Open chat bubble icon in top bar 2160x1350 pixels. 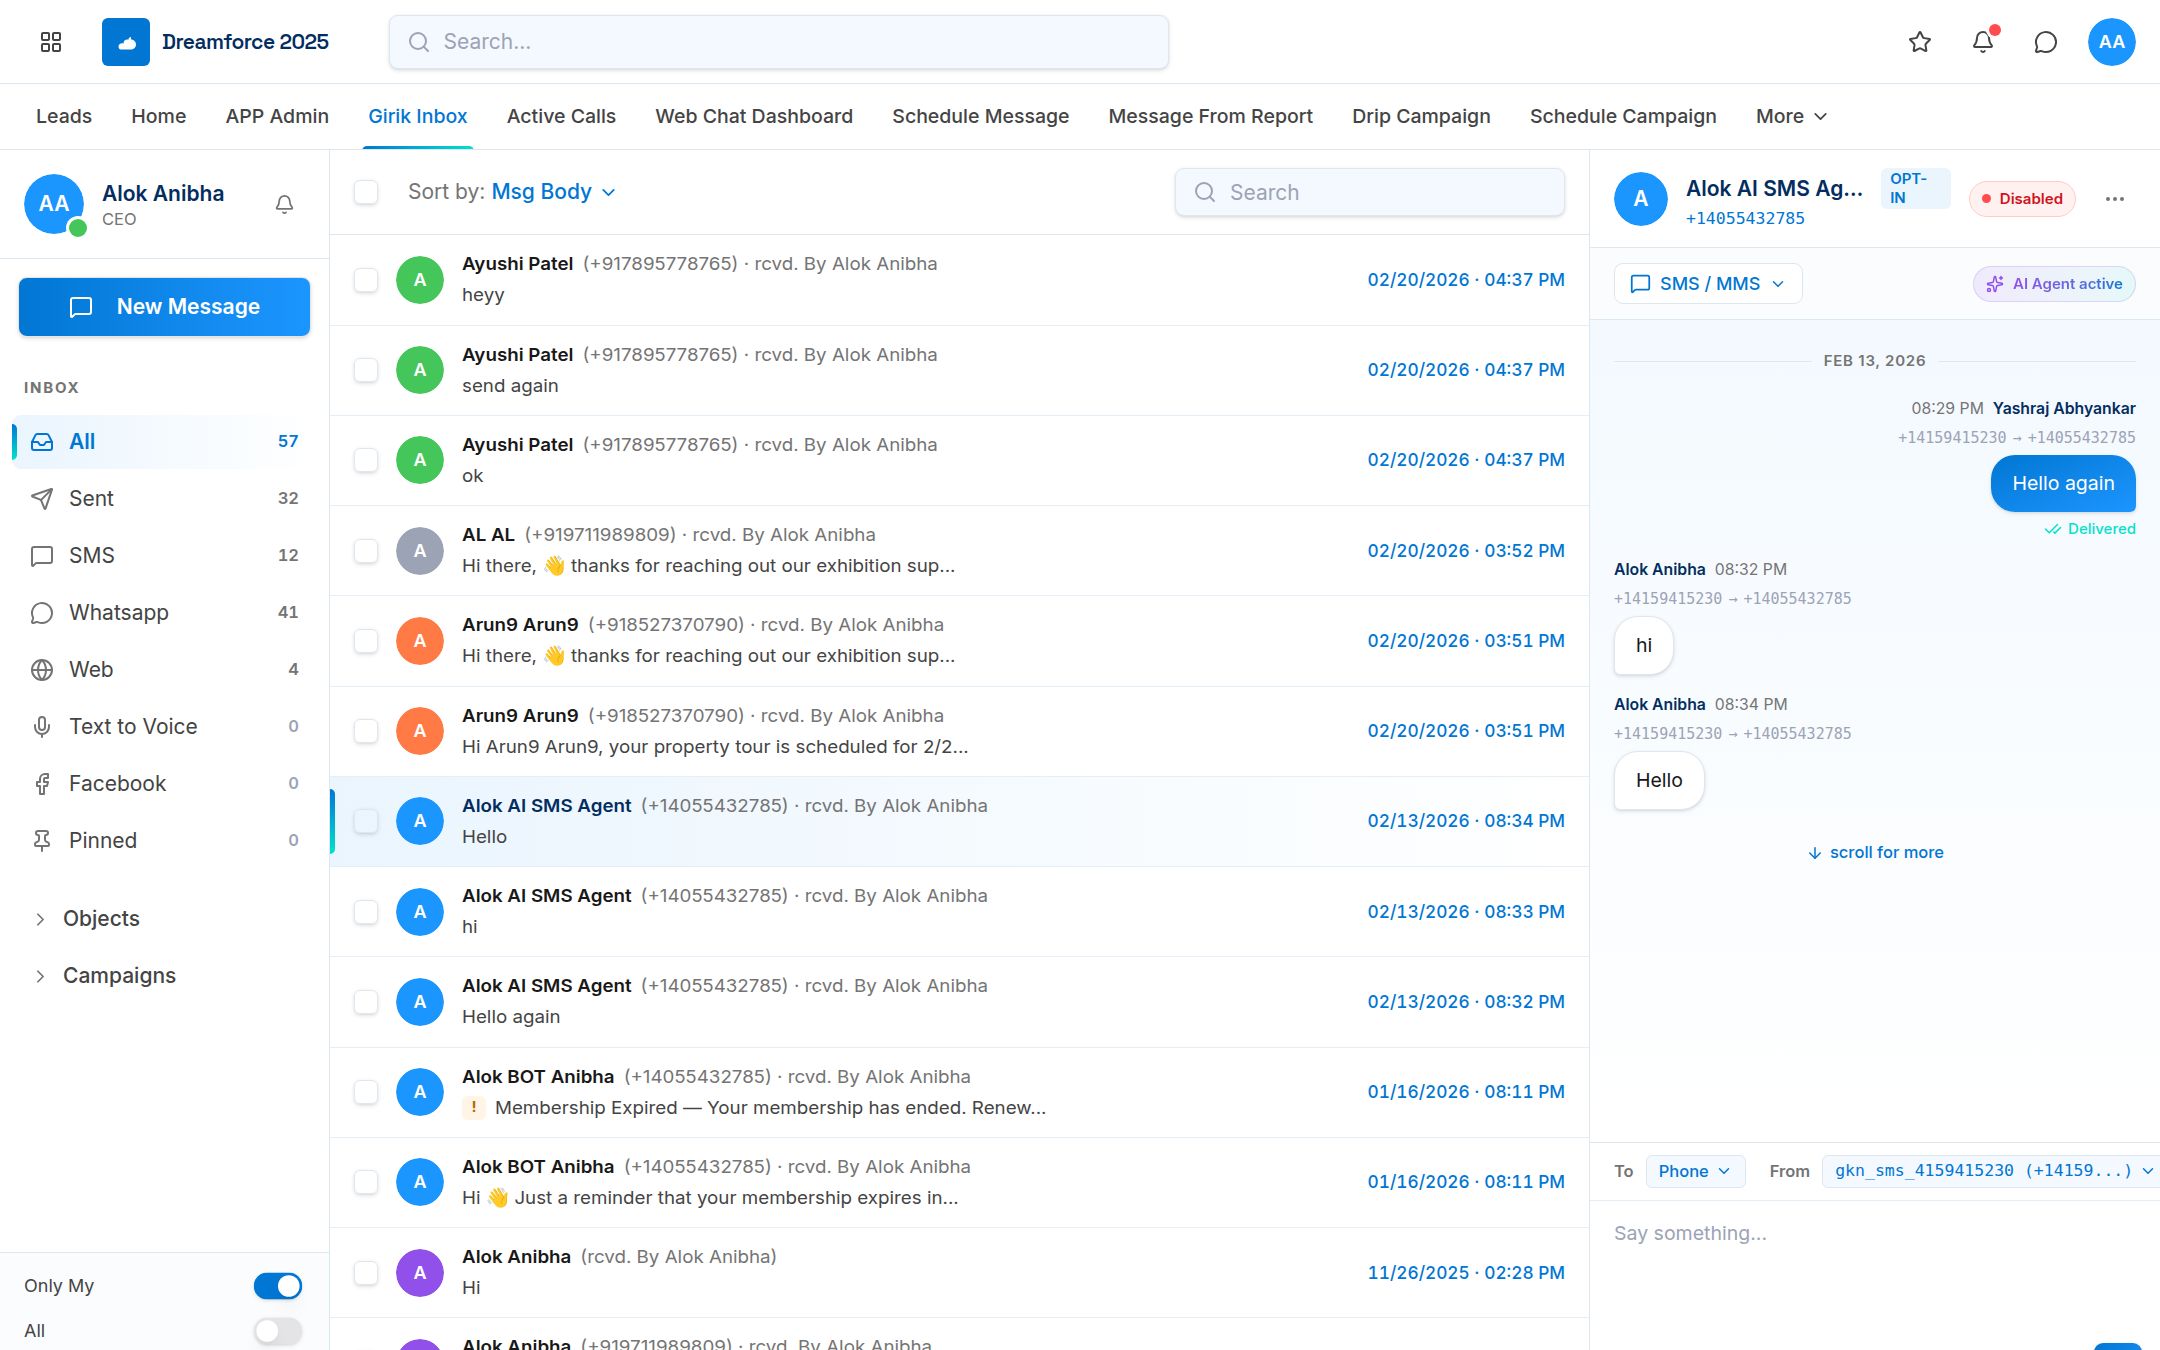click(x=2046, y=42)
